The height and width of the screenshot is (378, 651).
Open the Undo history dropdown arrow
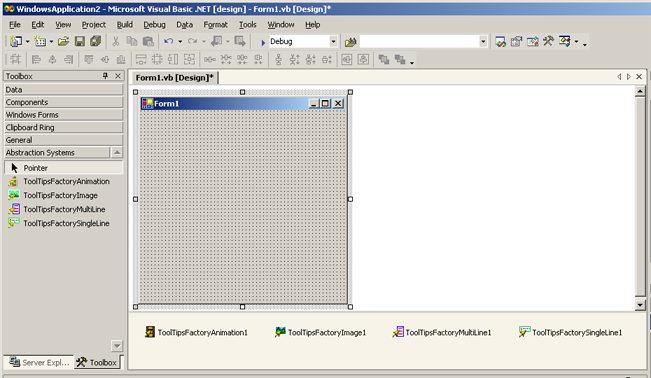point(180,42)
